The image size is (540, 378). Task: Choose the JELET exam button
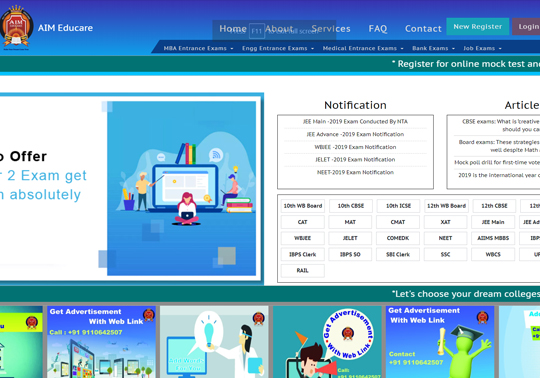point(350,238)
